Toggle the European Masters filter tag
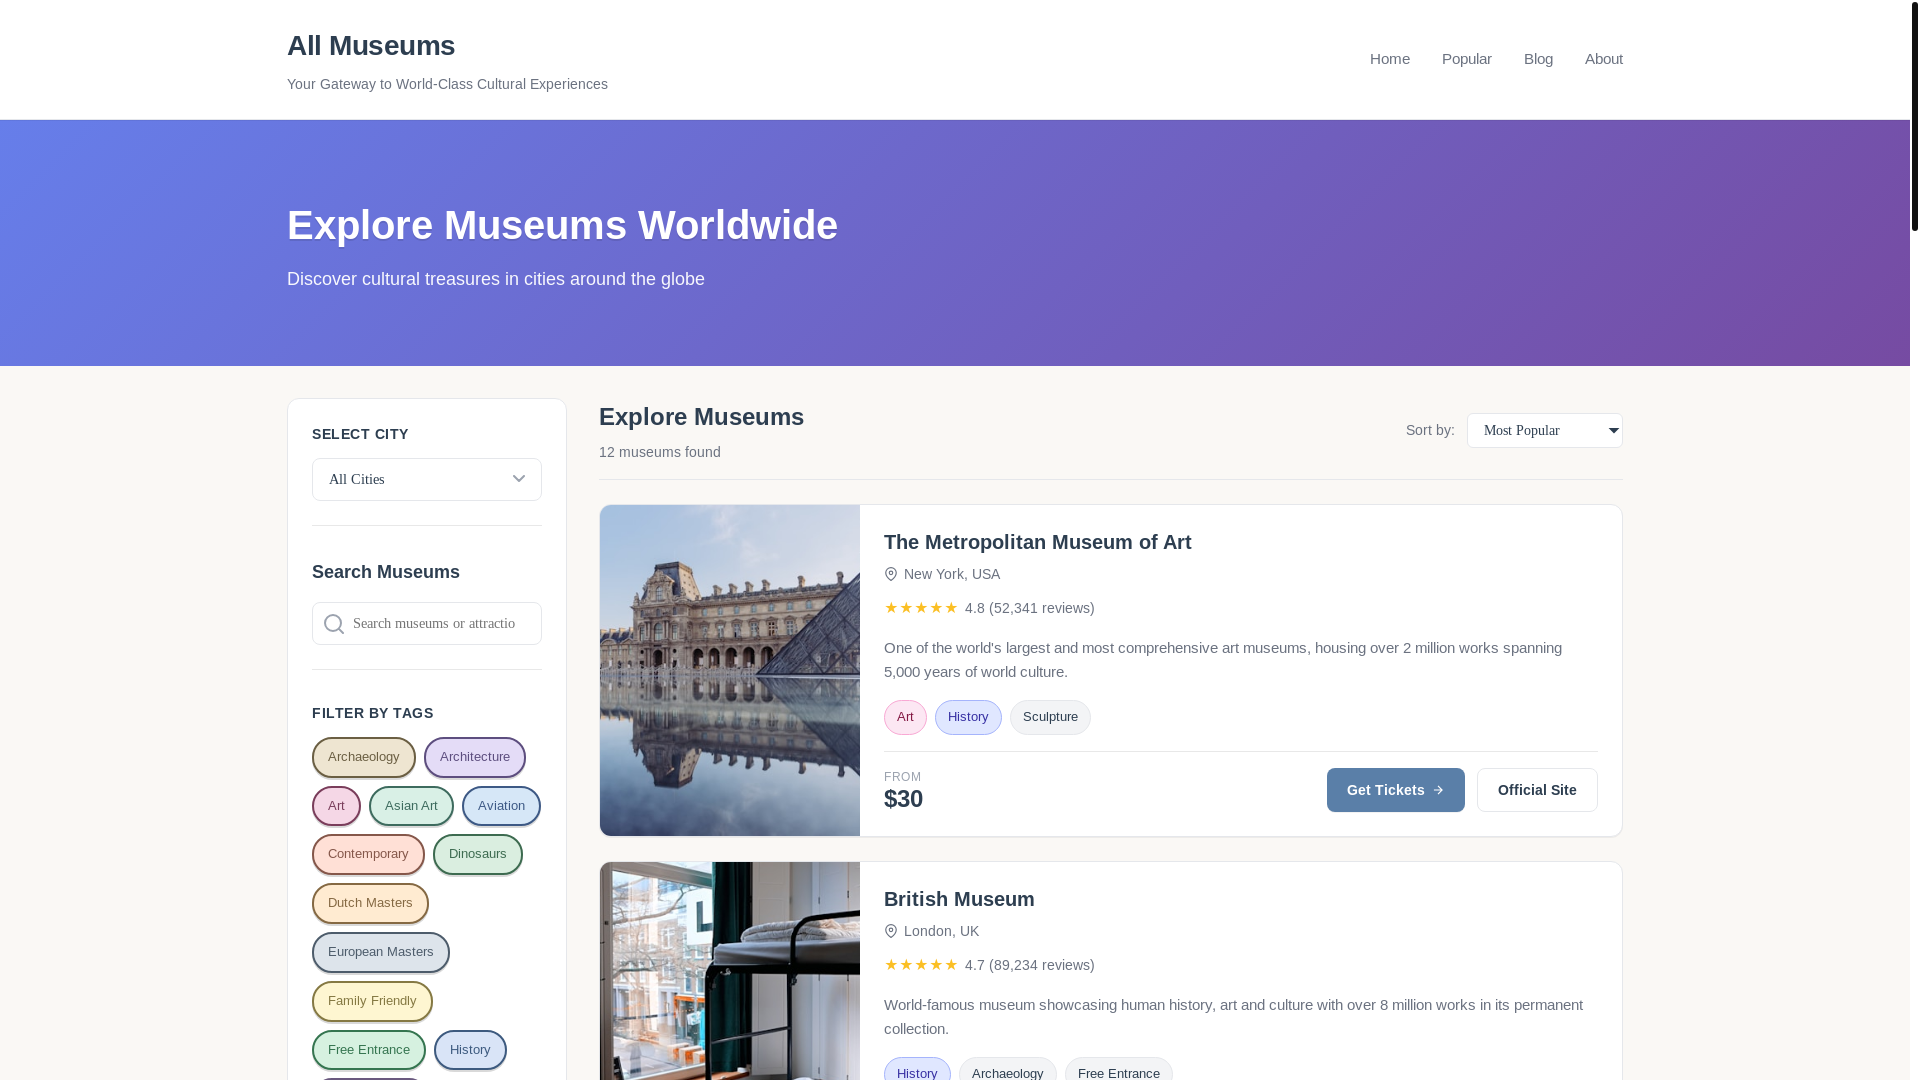 click(x=381, y=952)
